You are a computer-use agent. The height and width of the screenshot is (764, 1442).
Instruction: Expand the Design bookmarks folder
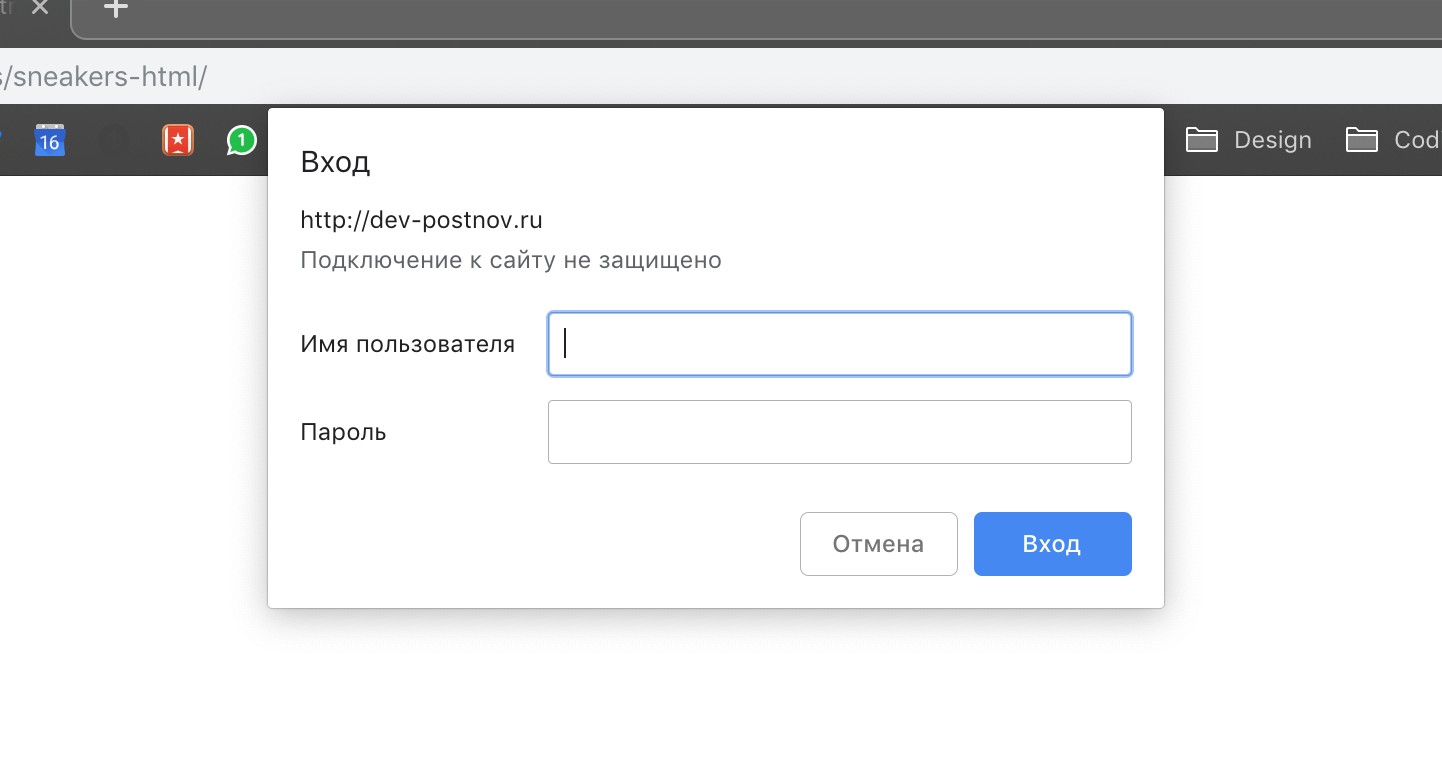(x=1249, y=140)
